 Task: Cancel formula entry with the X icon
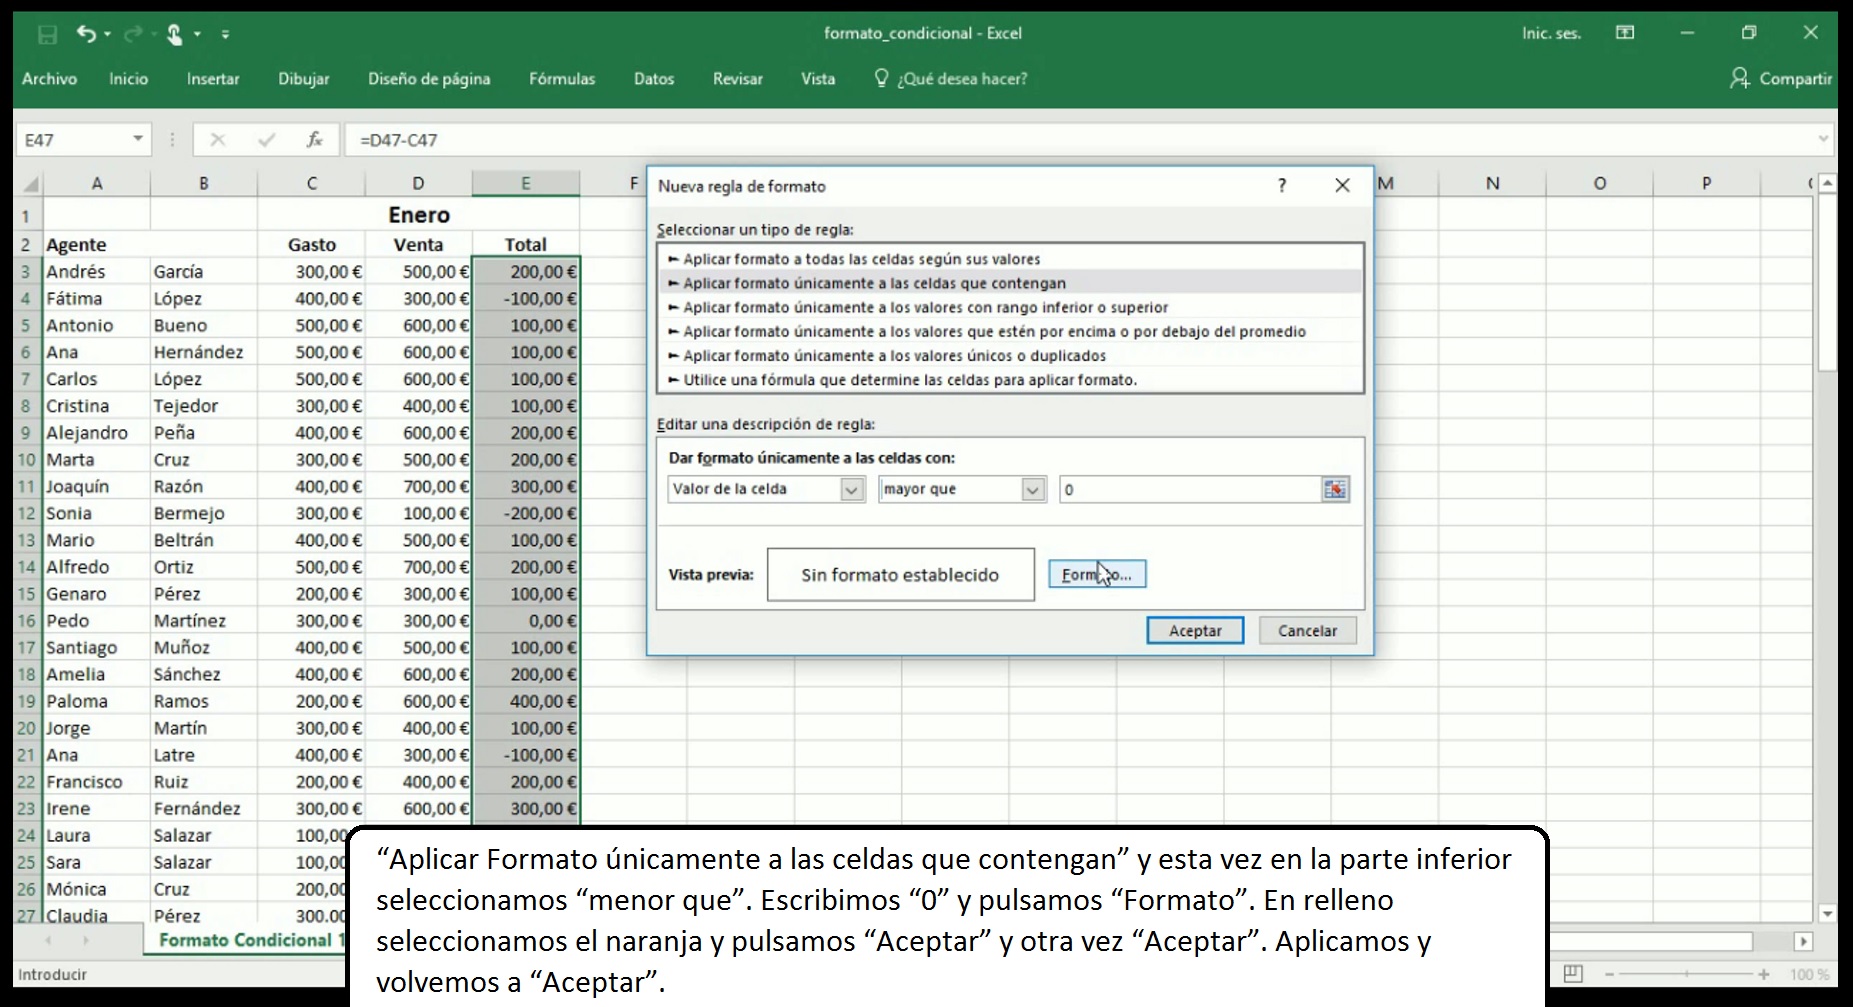pos(218,140)
